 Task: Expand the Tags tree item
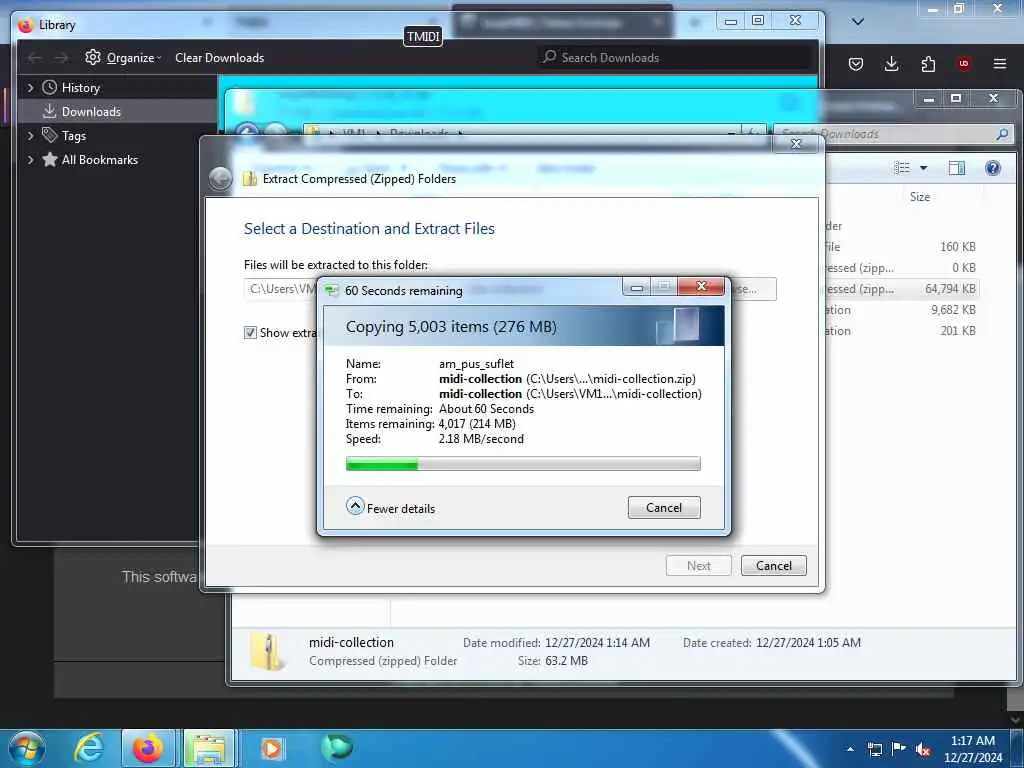coord(30,136)
